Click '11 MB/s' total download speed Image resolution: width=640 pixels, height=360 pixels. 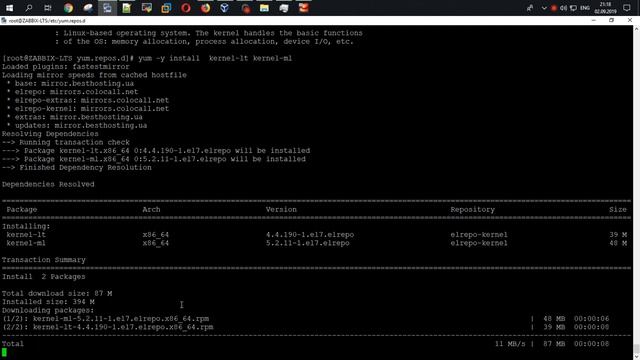click(x=510, y=344)
